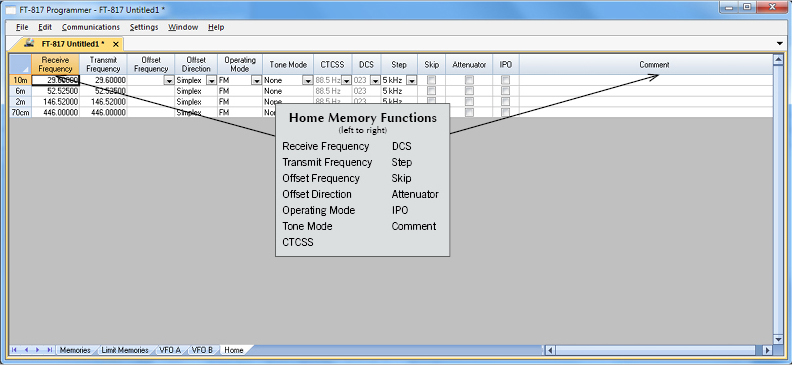Select the 10m row header
Image resolution: width=792 pixels, height=365 pixels.
20,80
